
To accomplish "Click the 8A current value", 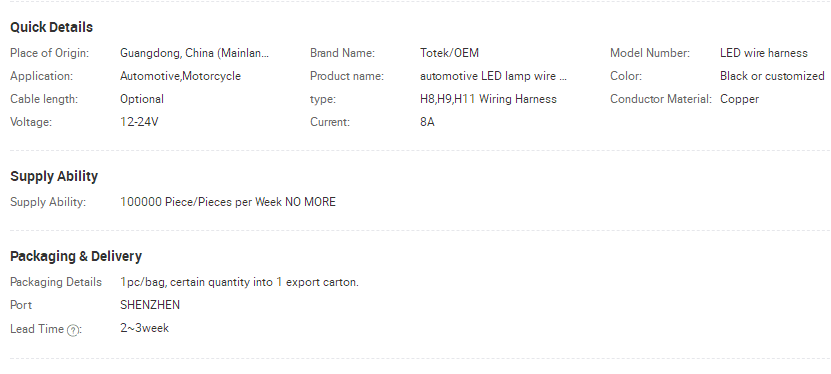I will pos(427,122).
